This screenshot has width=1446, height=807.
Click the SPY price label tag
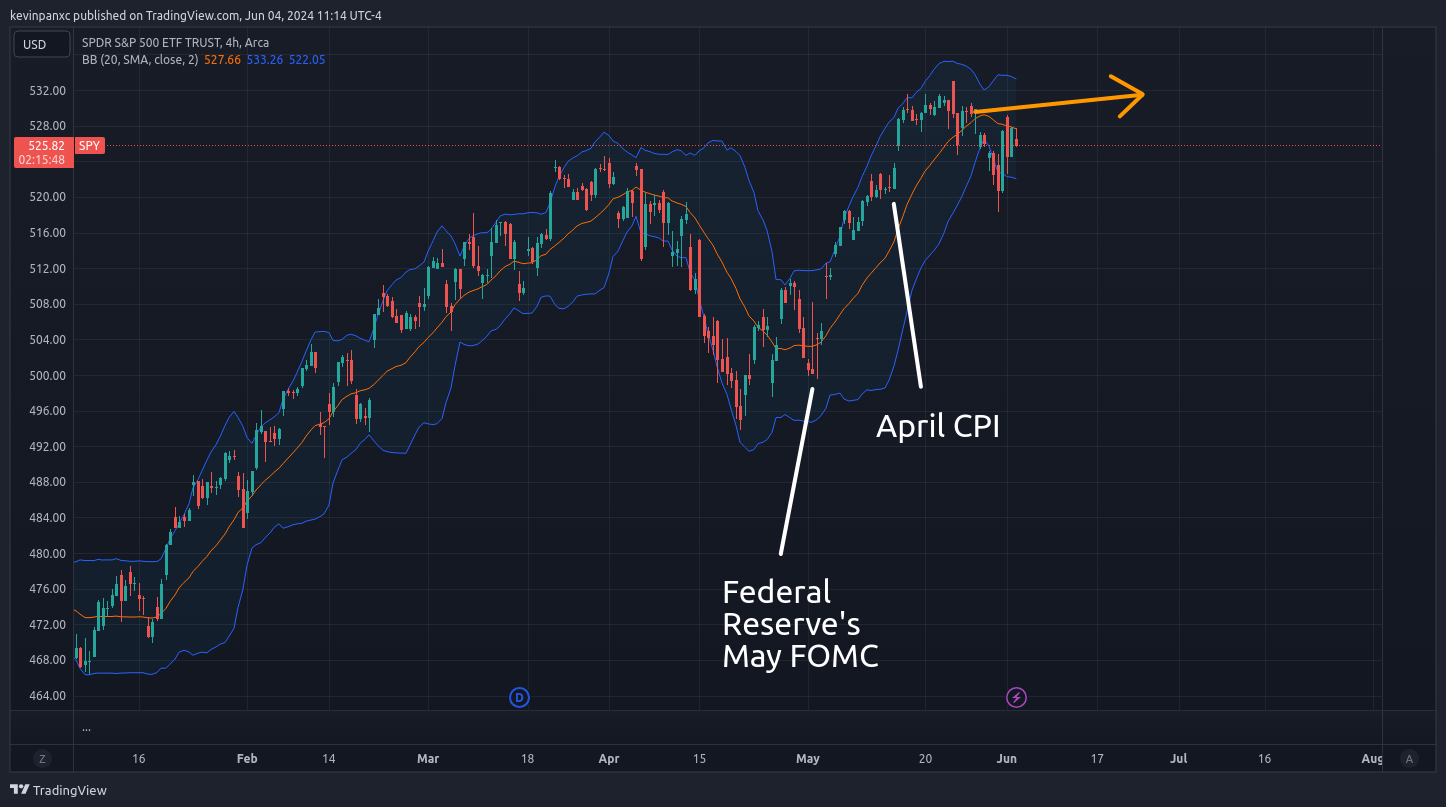click(90, 146)
